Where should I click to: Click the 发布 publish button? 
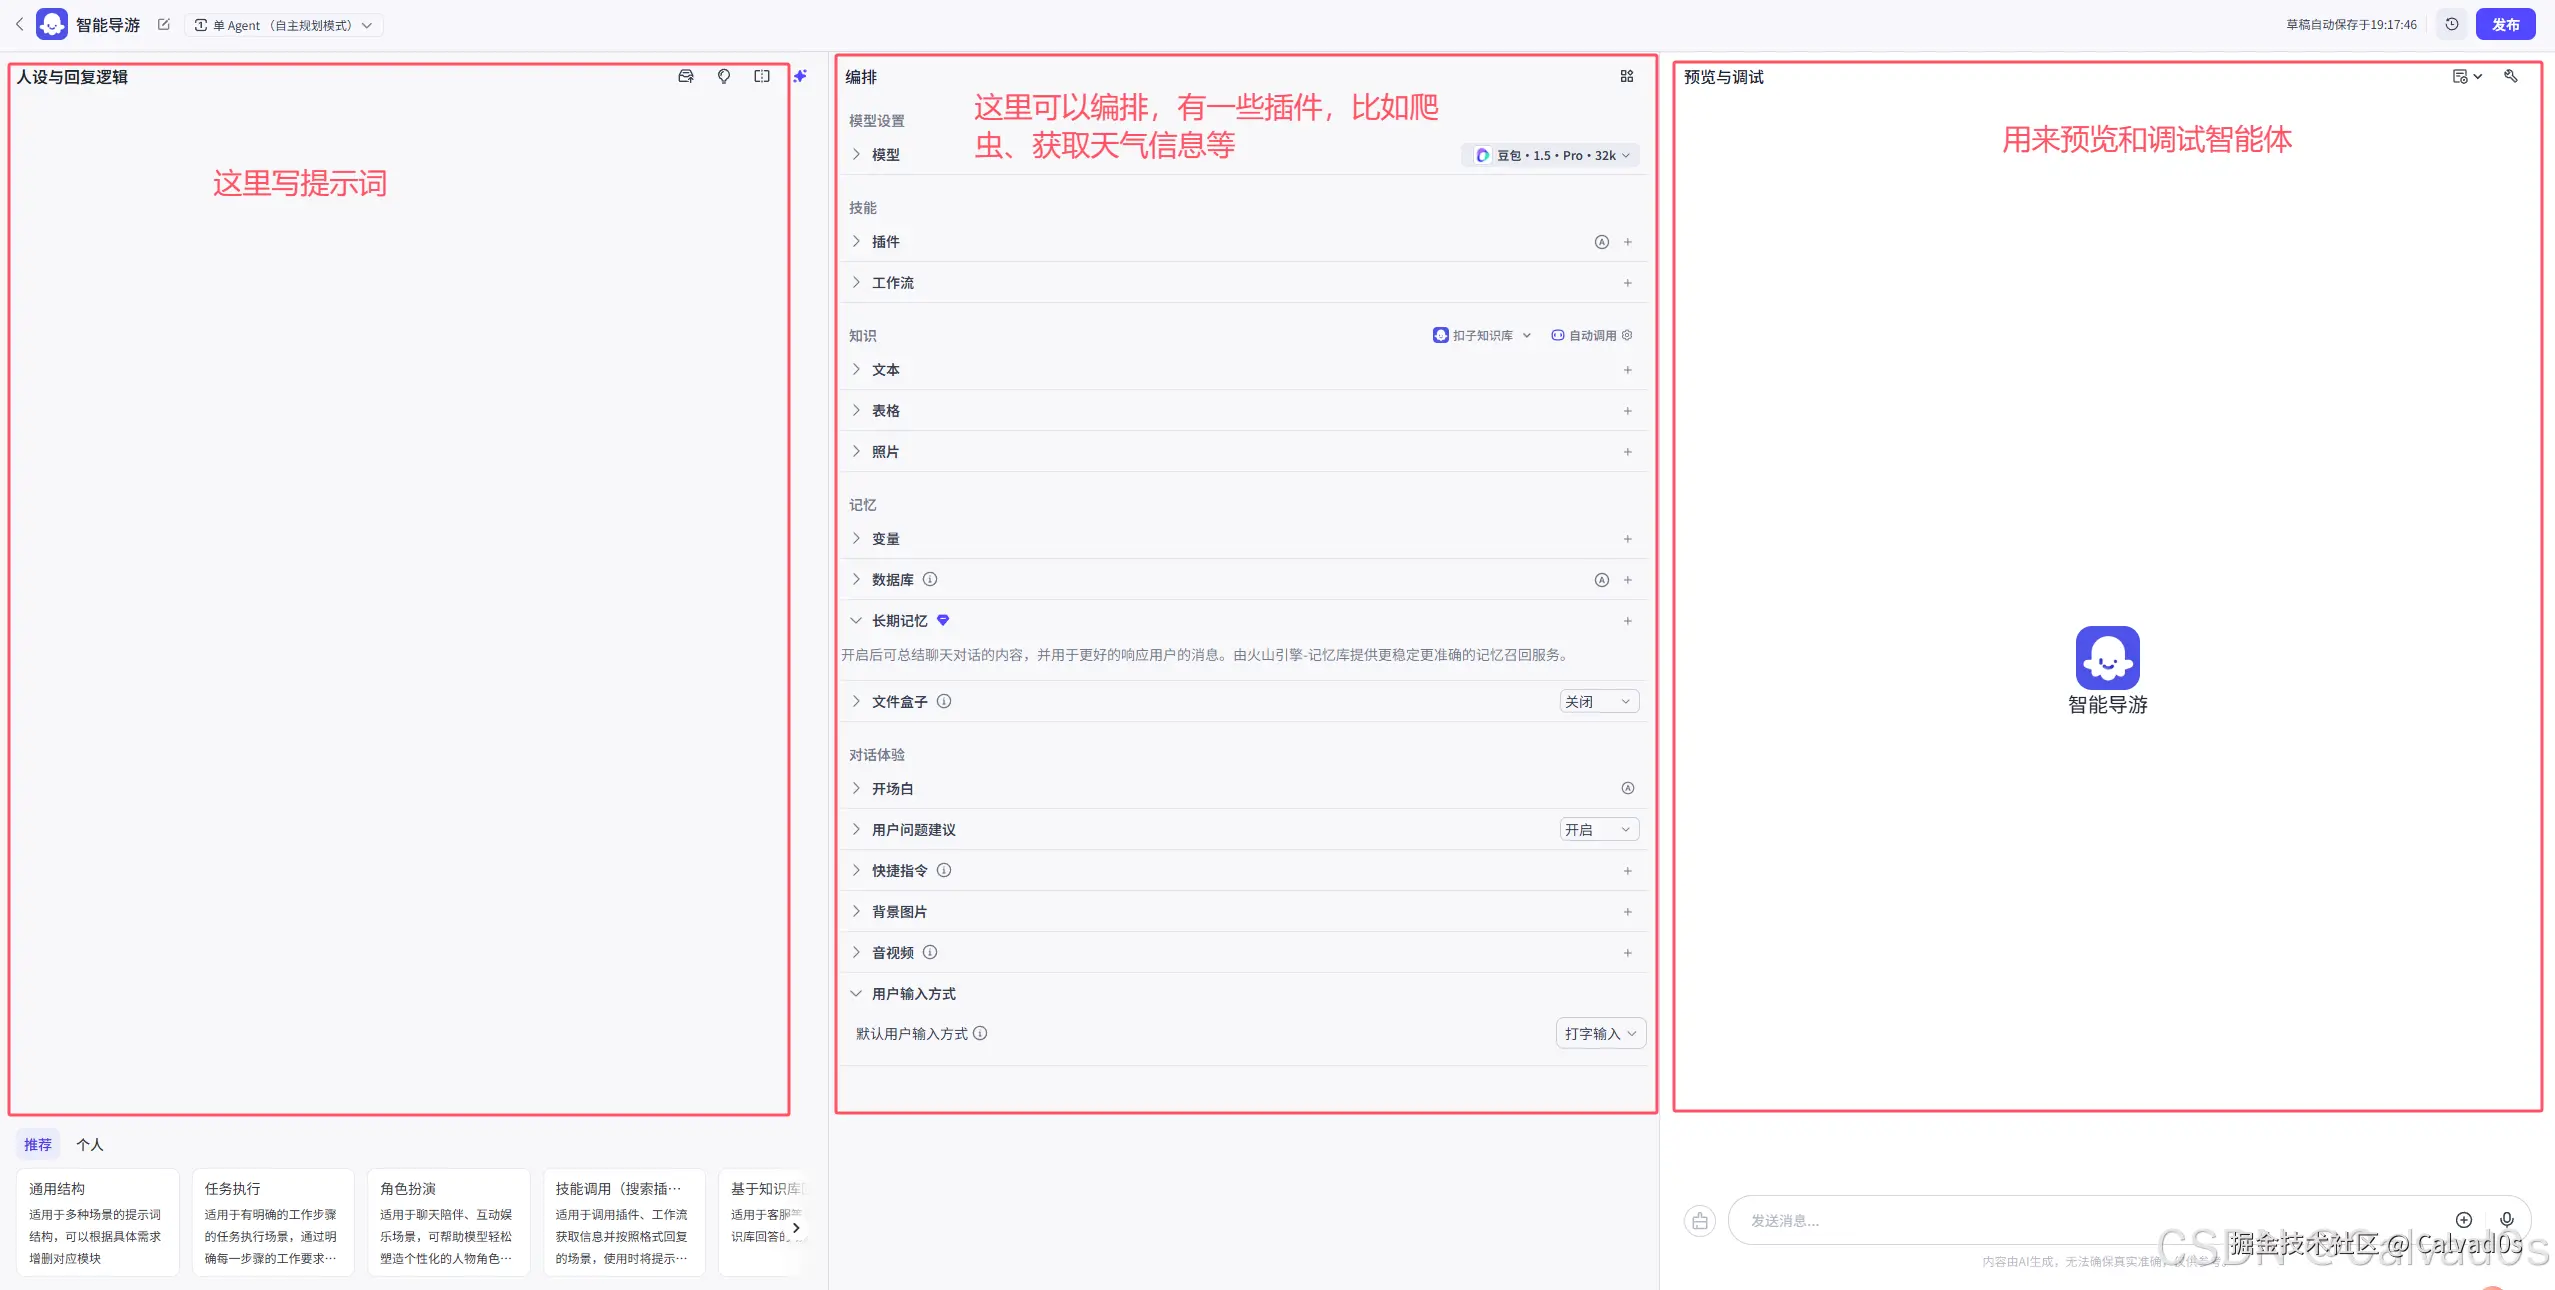[x=2505, y=25]
